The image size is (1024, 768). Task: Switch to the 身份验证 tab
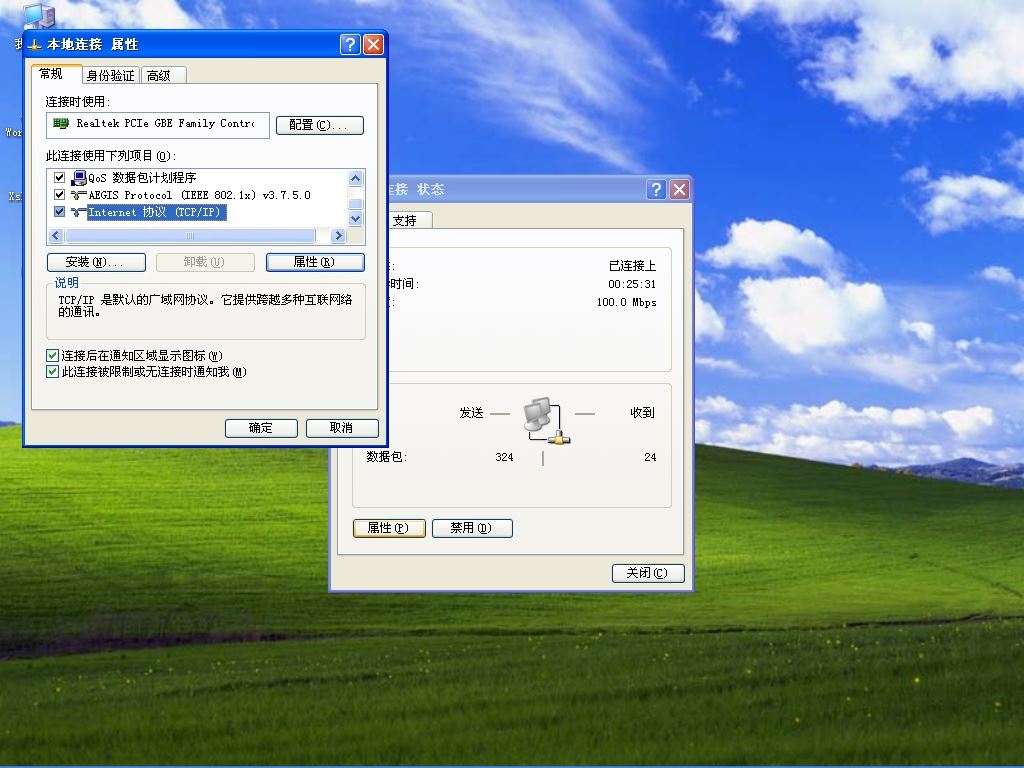pos(110,76)
